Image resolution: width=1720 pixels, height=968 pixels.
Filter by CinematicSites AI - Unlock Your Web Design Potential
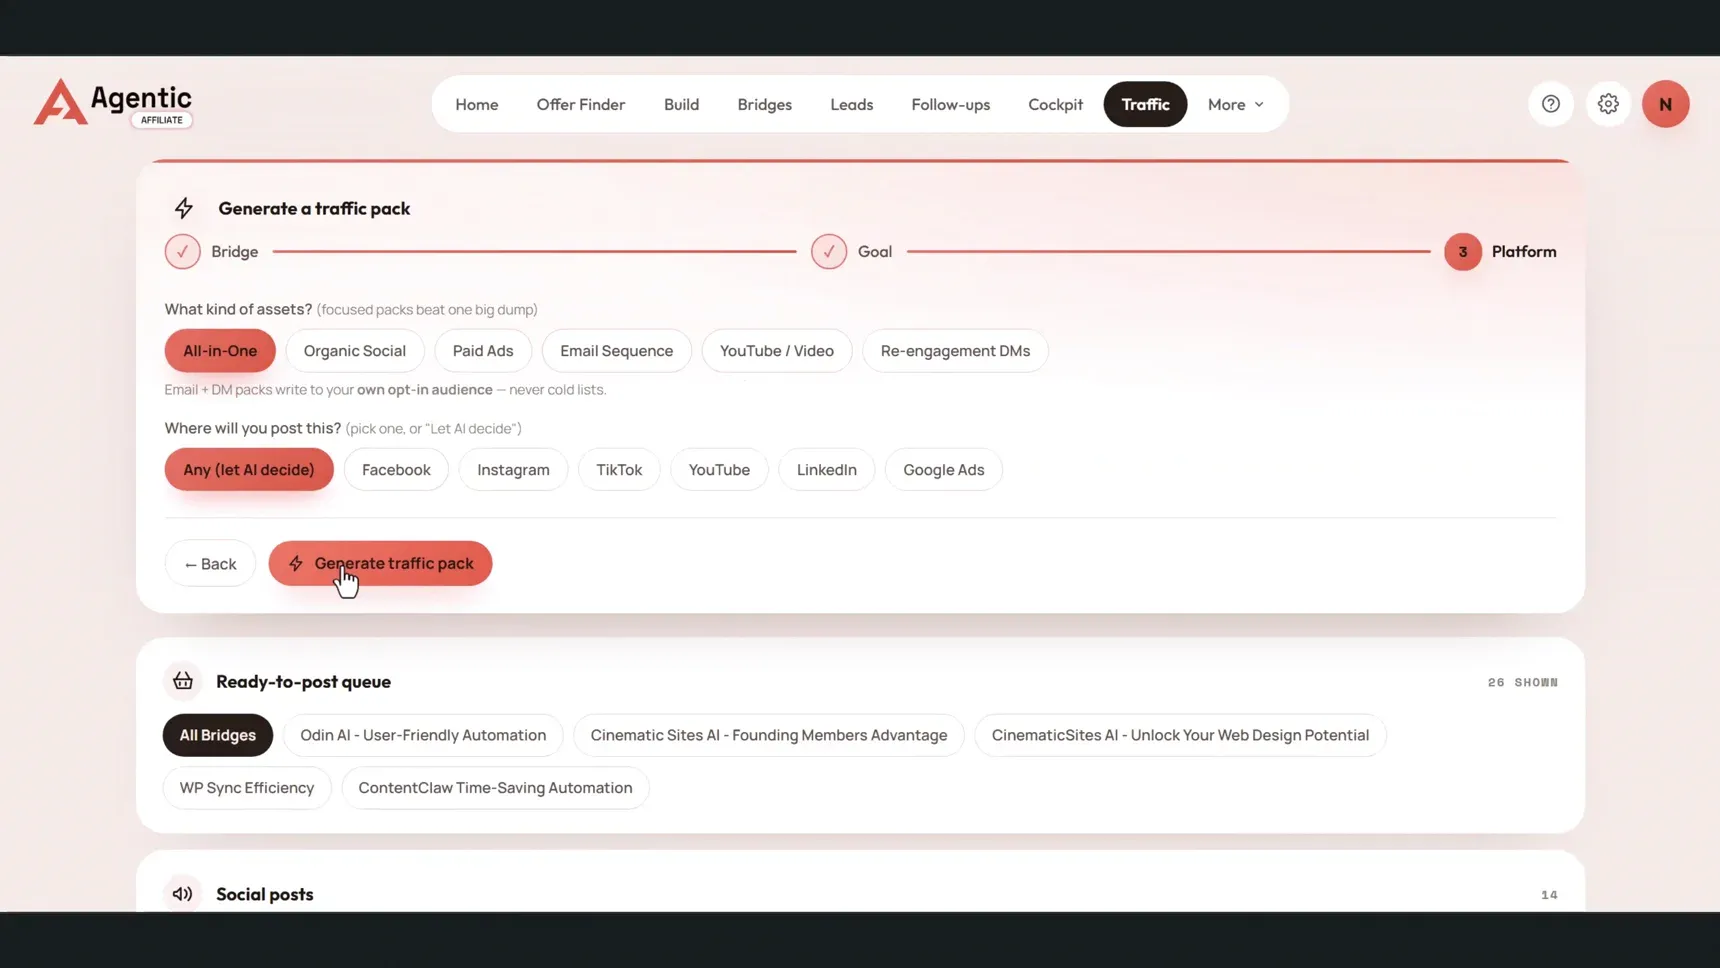pos(1180,735)
